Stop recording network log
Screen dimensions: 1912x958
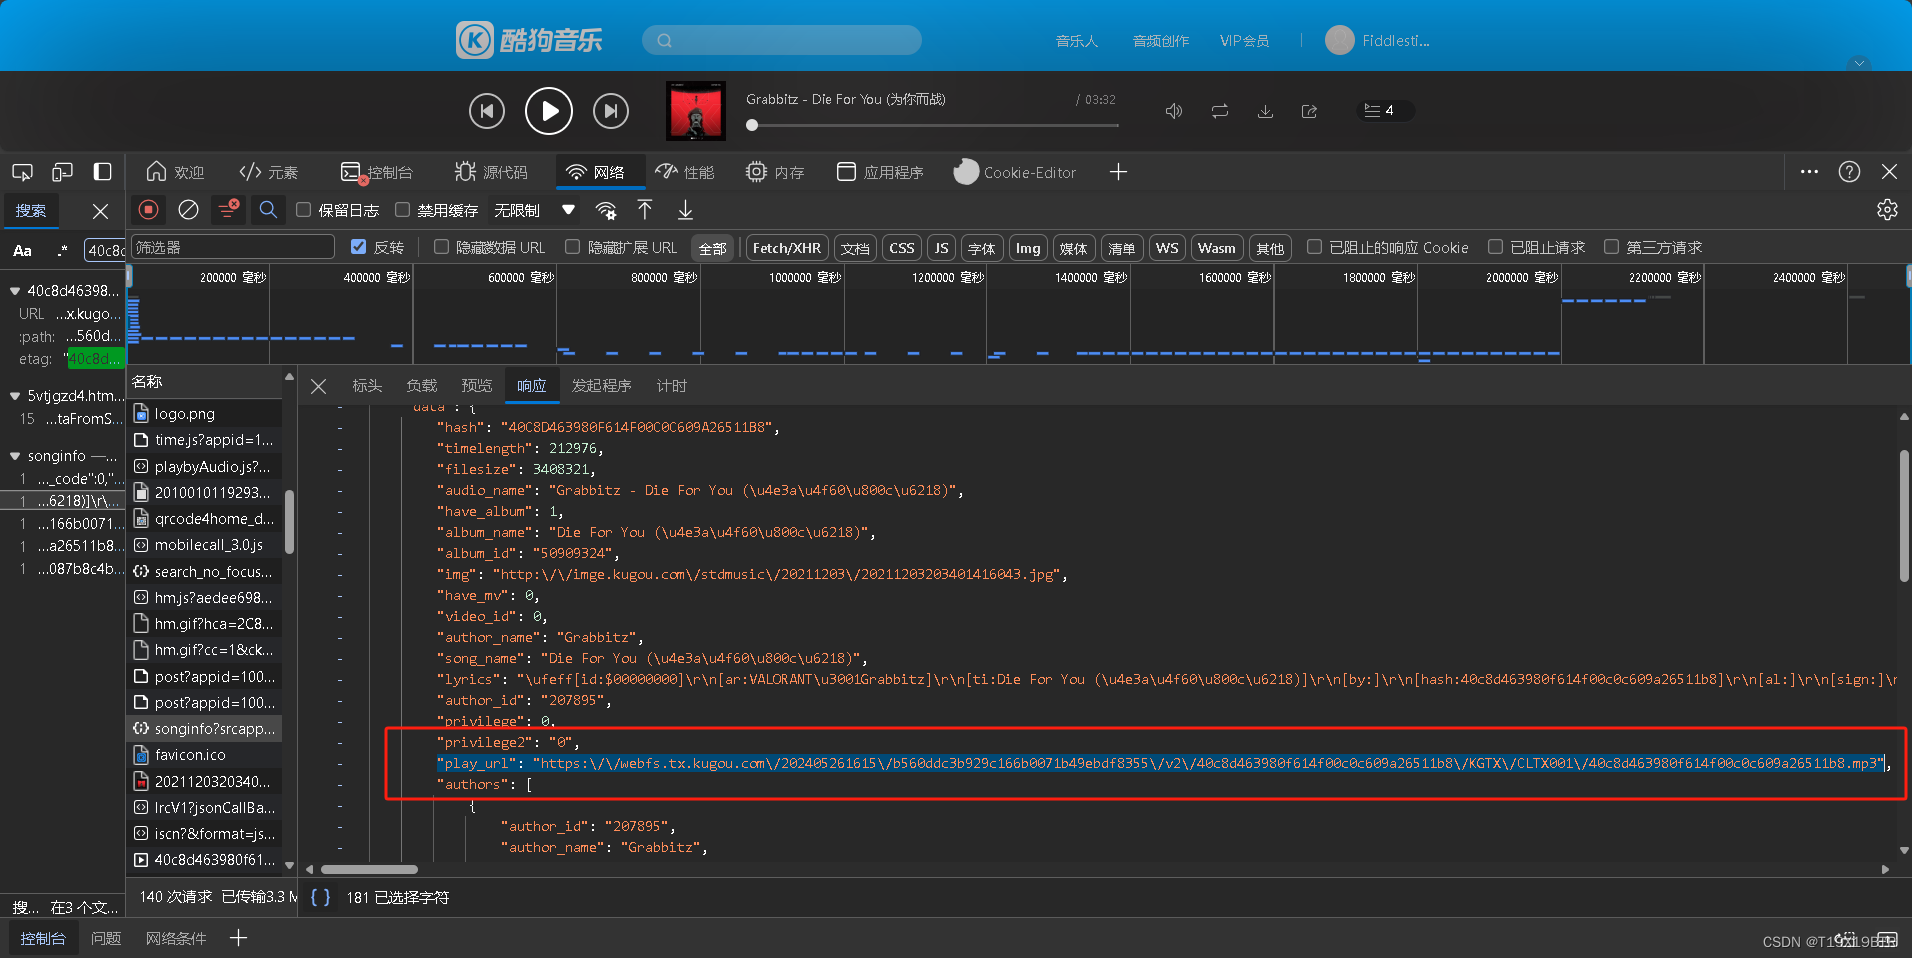pos(149,210)
